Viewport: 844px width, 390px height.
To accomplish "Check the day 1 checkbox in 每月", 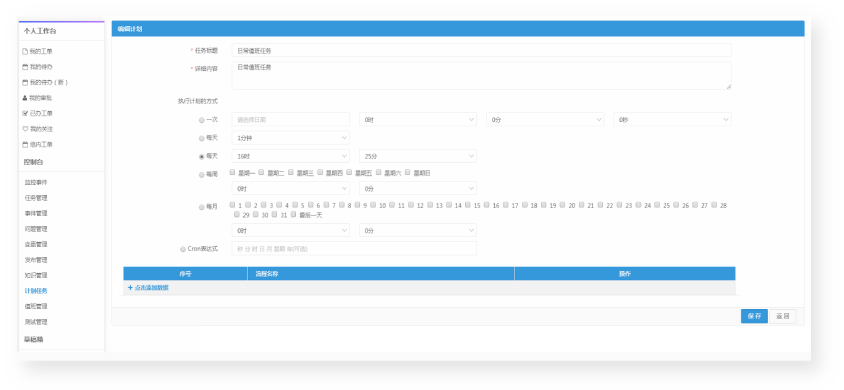I will [x=233, y=205].
